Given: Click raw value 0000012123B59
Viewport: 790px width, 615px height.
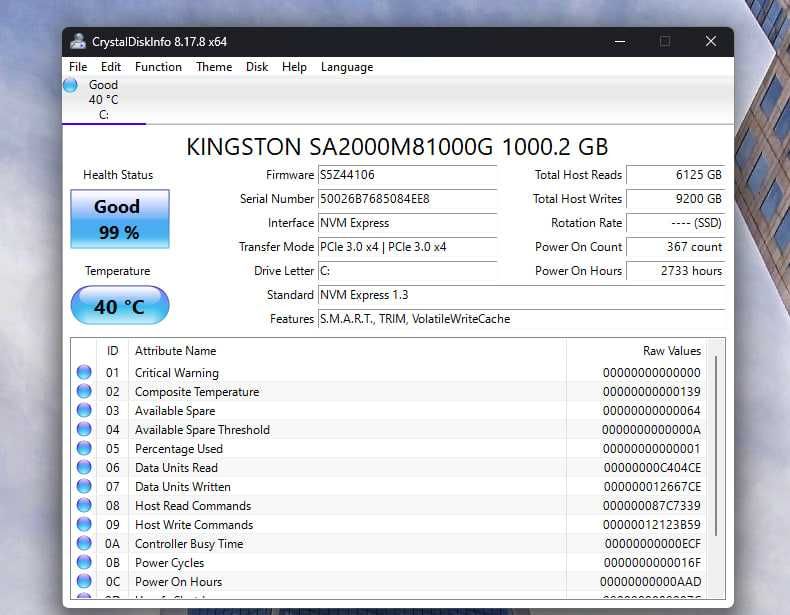Looking at the screenshot, I should coord(651,525).
